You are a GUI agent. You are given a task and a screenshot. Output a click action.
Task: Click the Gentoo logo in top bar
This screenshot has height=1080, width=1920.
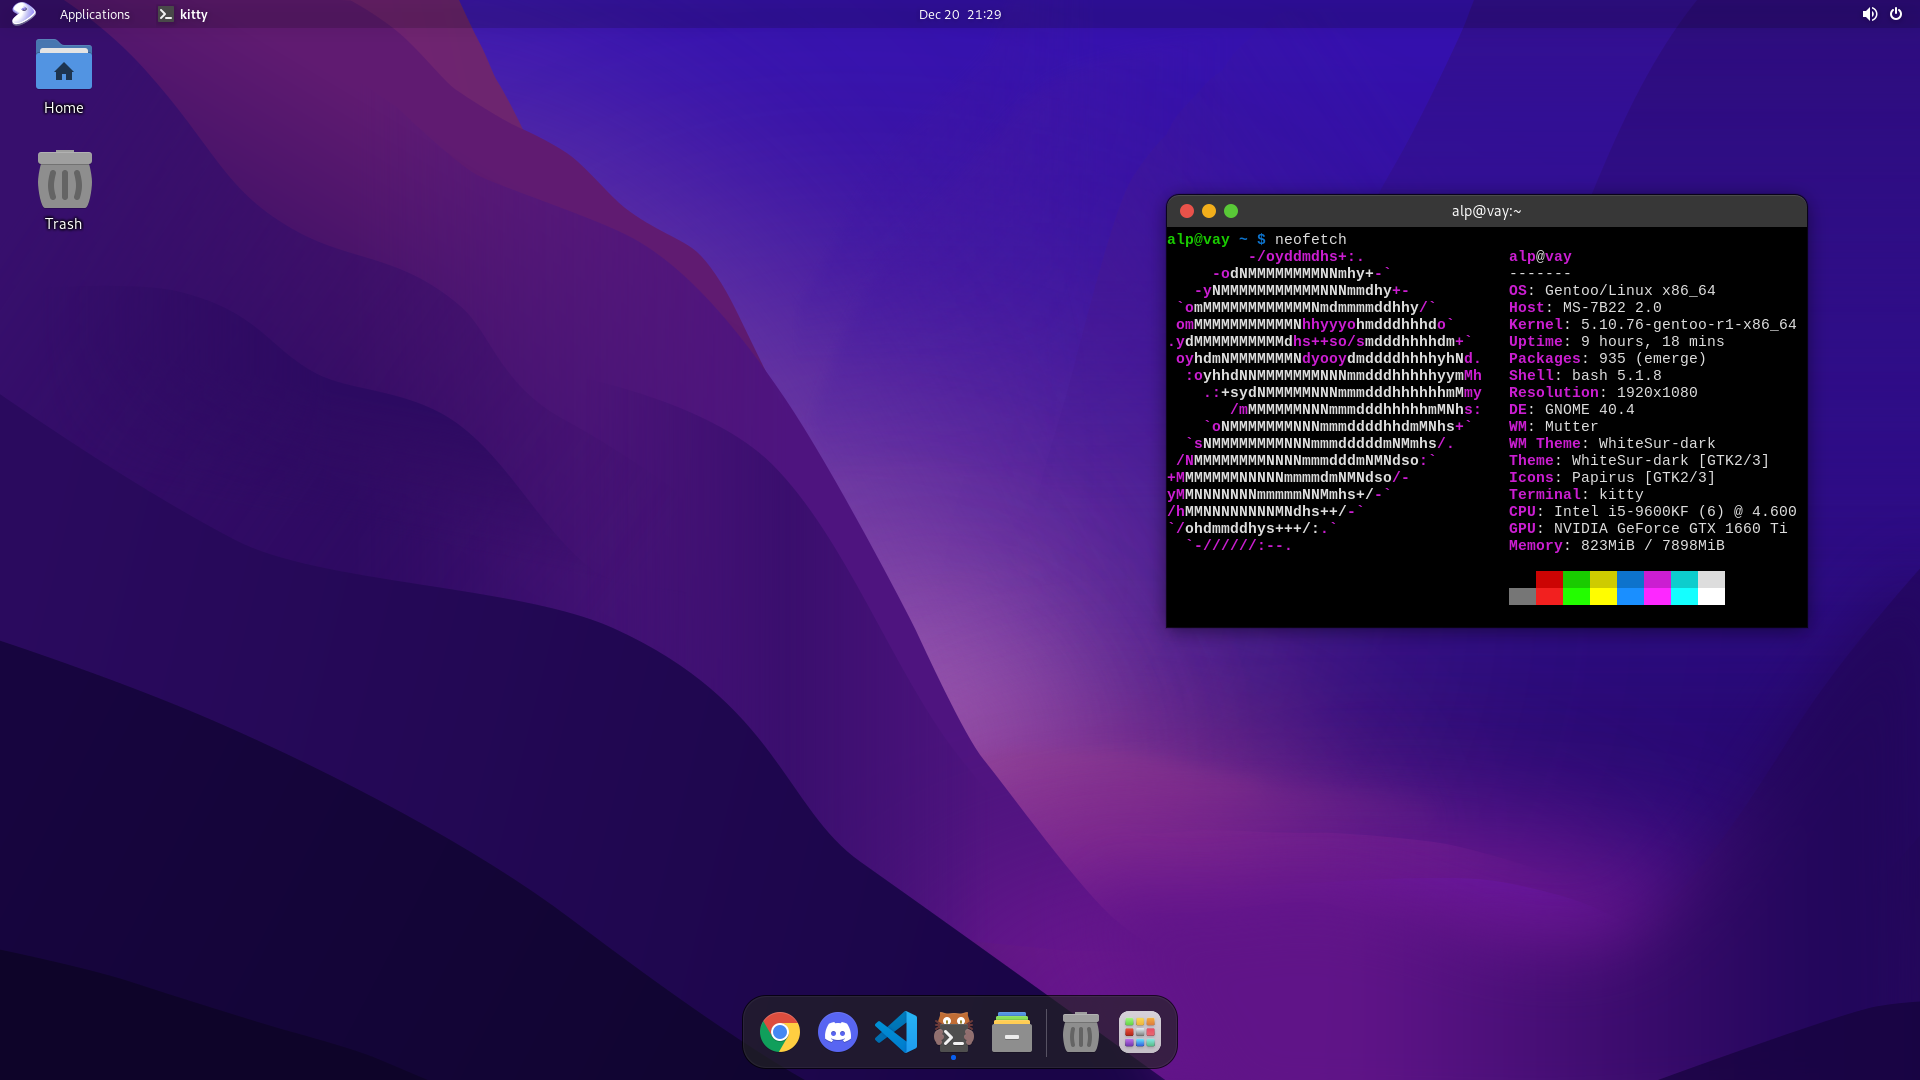tap(24, 14)
